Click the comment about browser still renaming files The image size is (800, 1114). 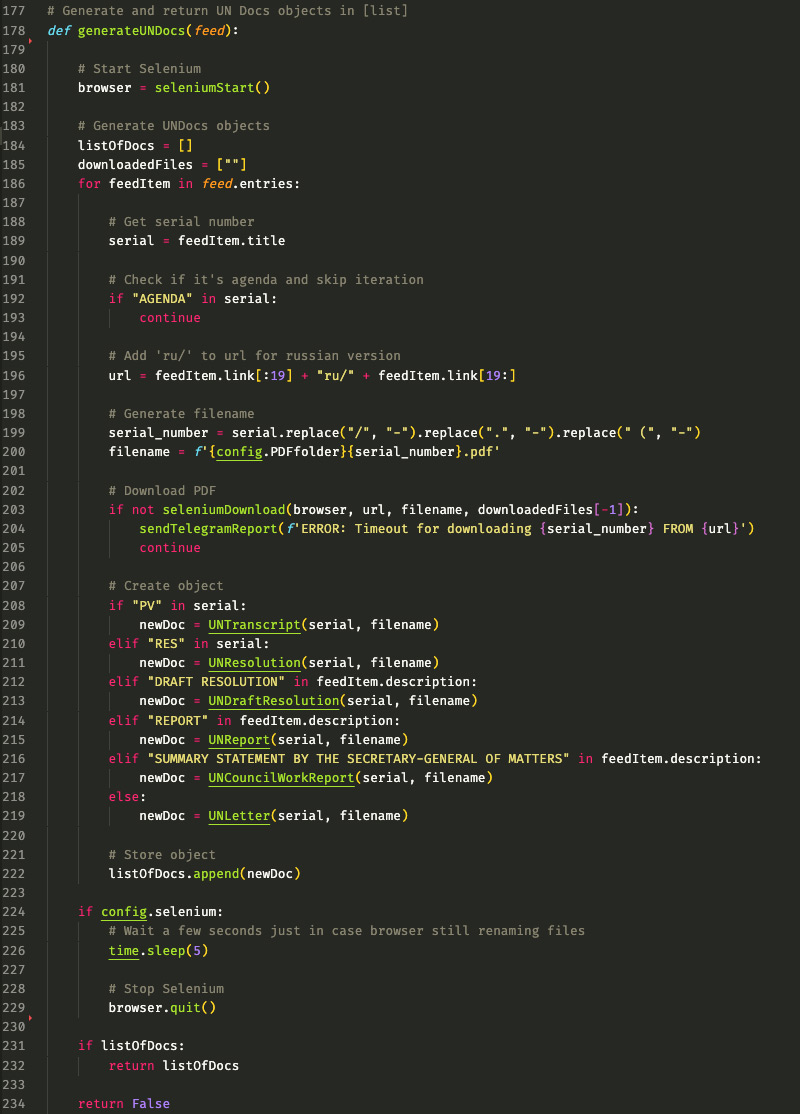click(347, 931)
